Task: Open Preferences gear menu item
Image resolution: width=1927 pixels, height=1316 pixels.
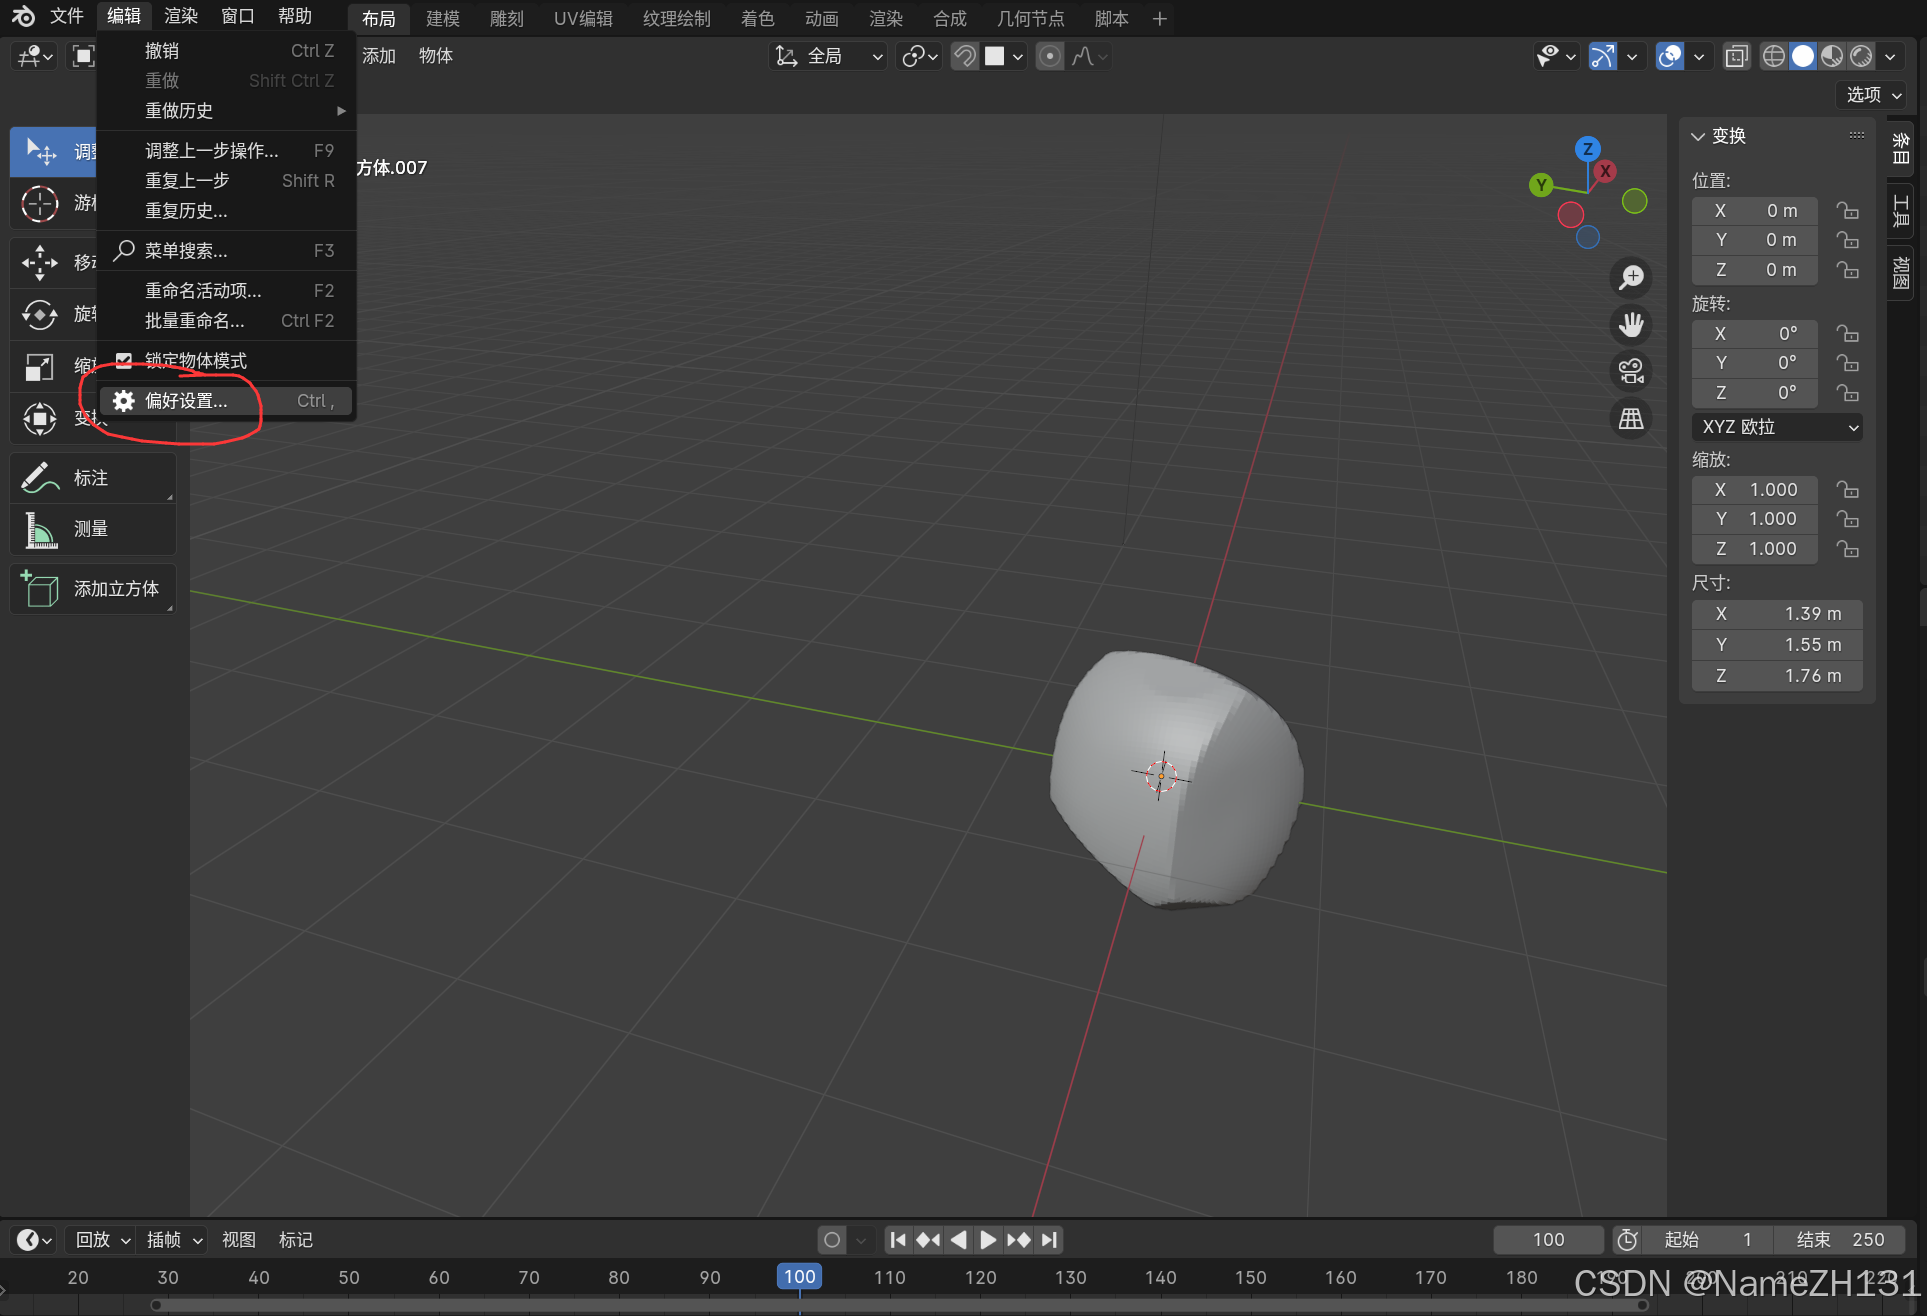Action: pyautogui.click(x=186, y=401)
